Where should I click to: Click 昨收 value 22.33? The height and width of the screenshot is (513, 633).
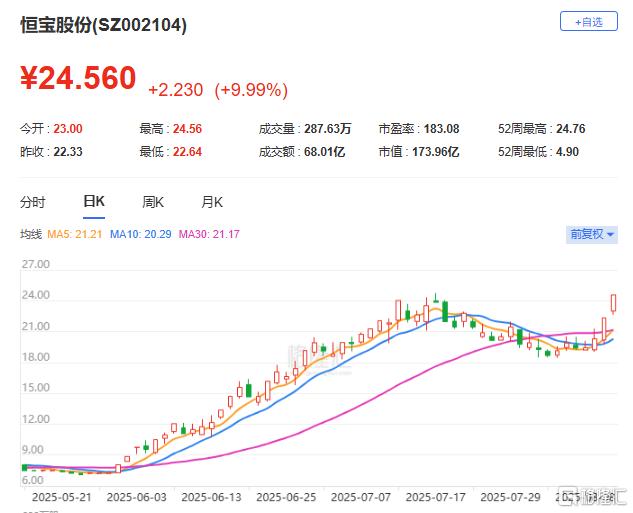68,152
